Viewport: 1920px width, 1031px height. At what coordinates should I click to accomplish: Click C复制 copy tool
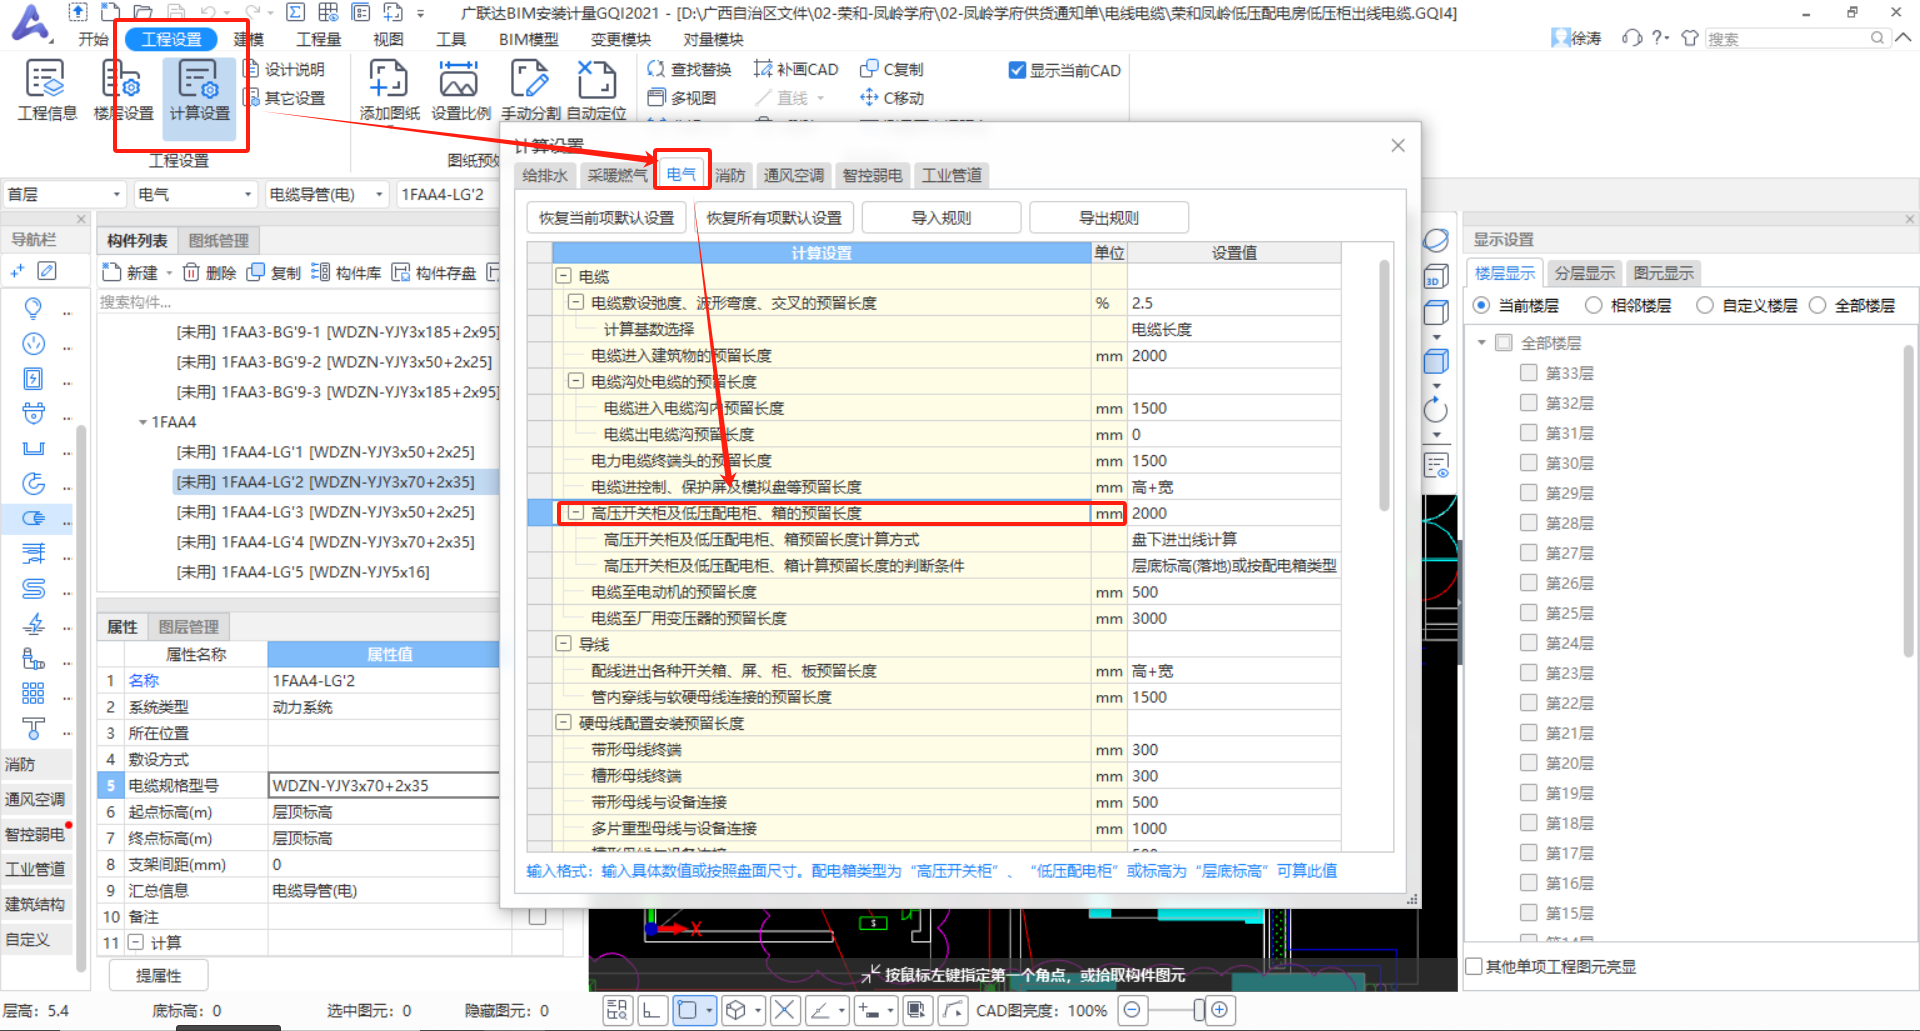892,69
